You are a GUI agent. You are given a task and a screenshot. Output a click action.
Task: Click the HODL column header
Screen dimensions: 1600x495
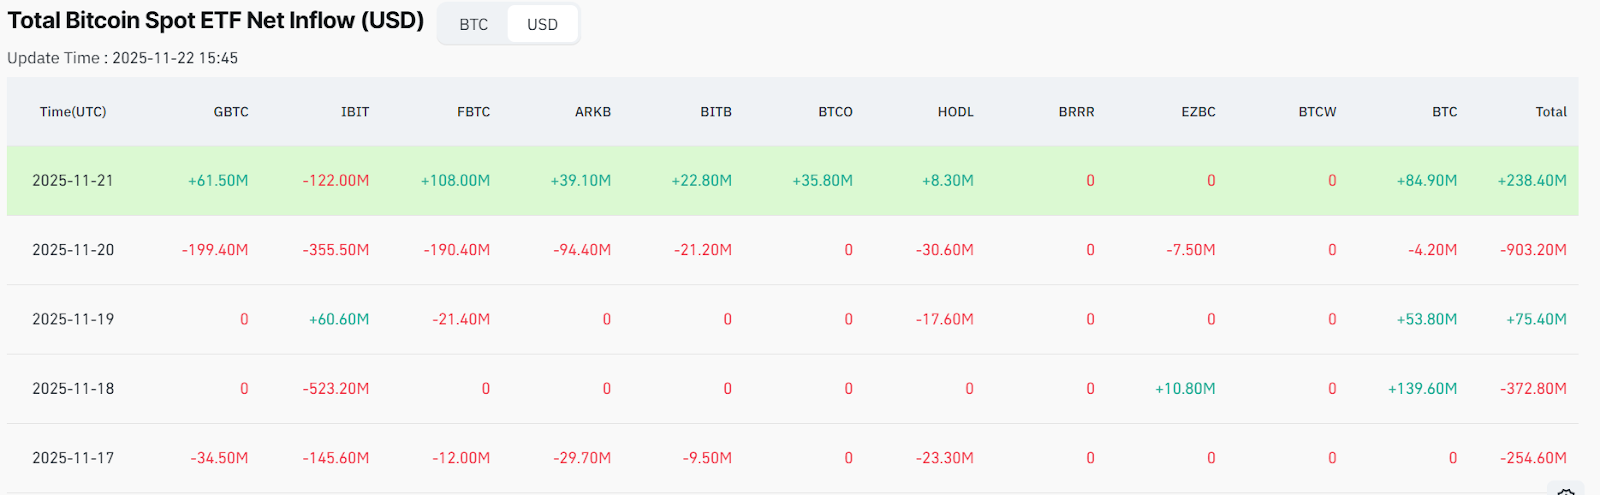pos(955,112)
